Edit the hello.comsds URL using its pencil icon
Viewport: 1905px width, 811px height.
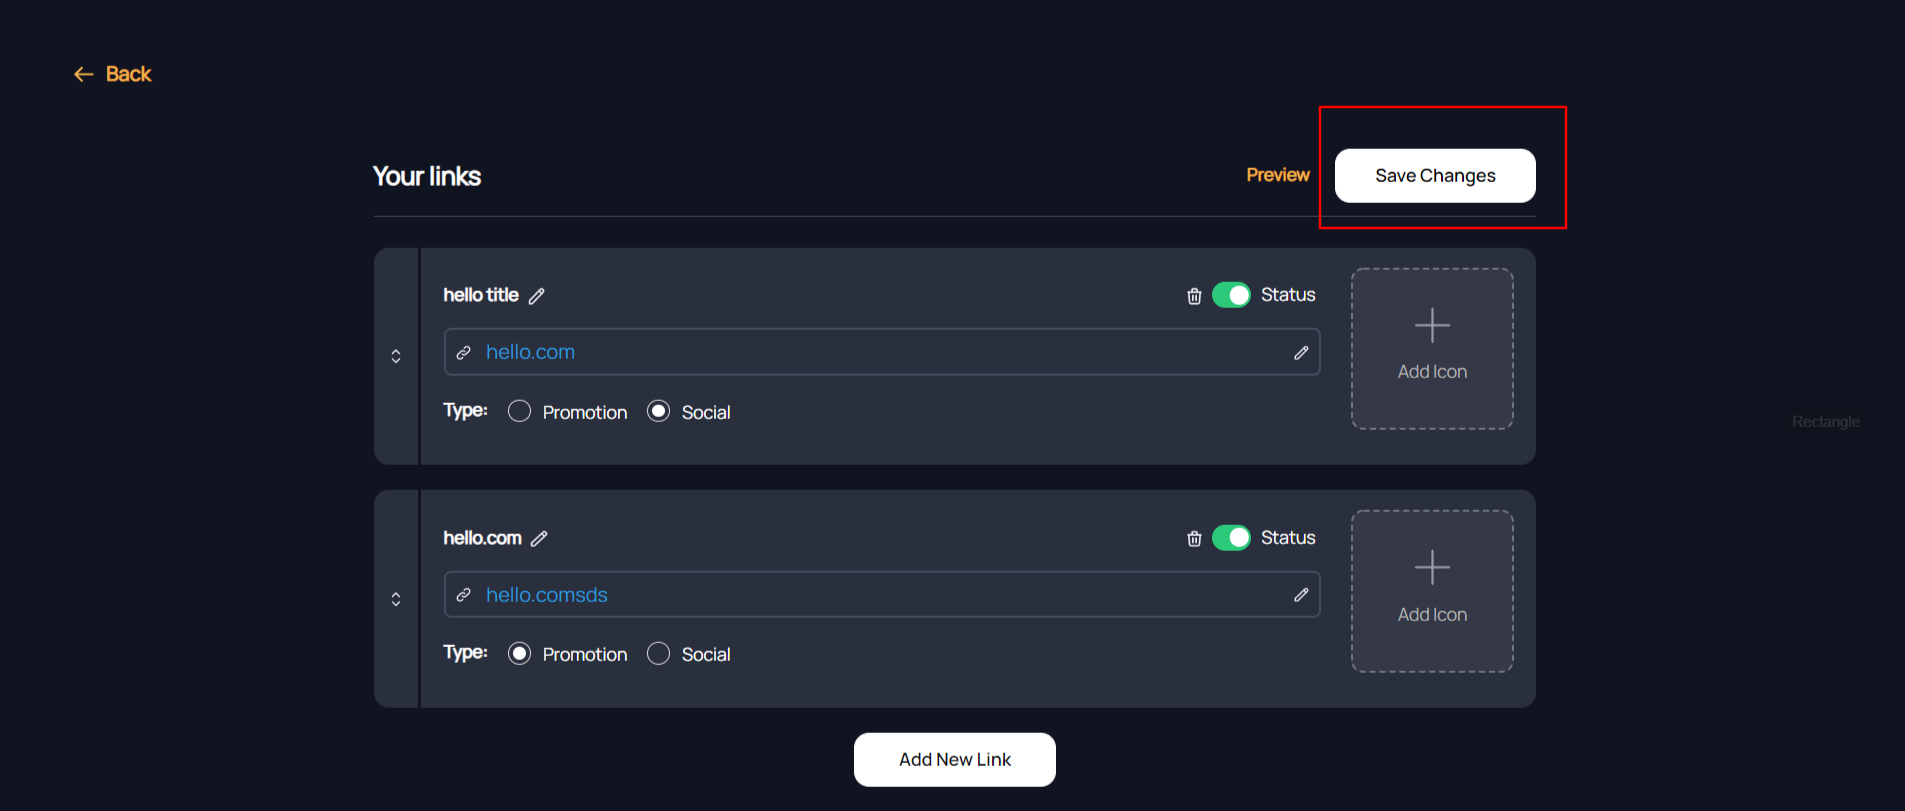pyautogui.click(x=1301, y=595)
